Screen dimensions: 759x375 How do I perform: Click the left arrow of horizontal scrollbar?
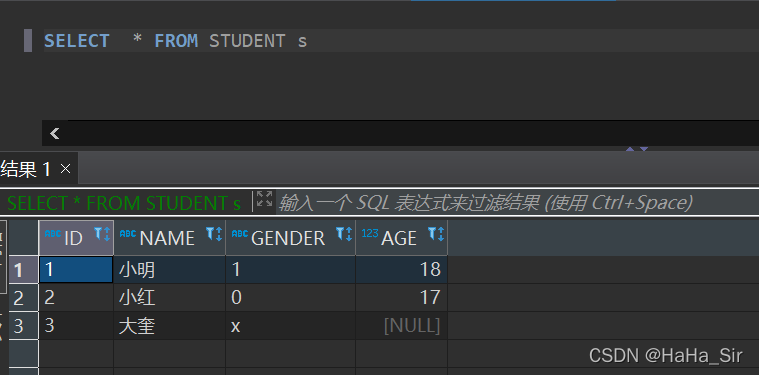click(55, 134)
